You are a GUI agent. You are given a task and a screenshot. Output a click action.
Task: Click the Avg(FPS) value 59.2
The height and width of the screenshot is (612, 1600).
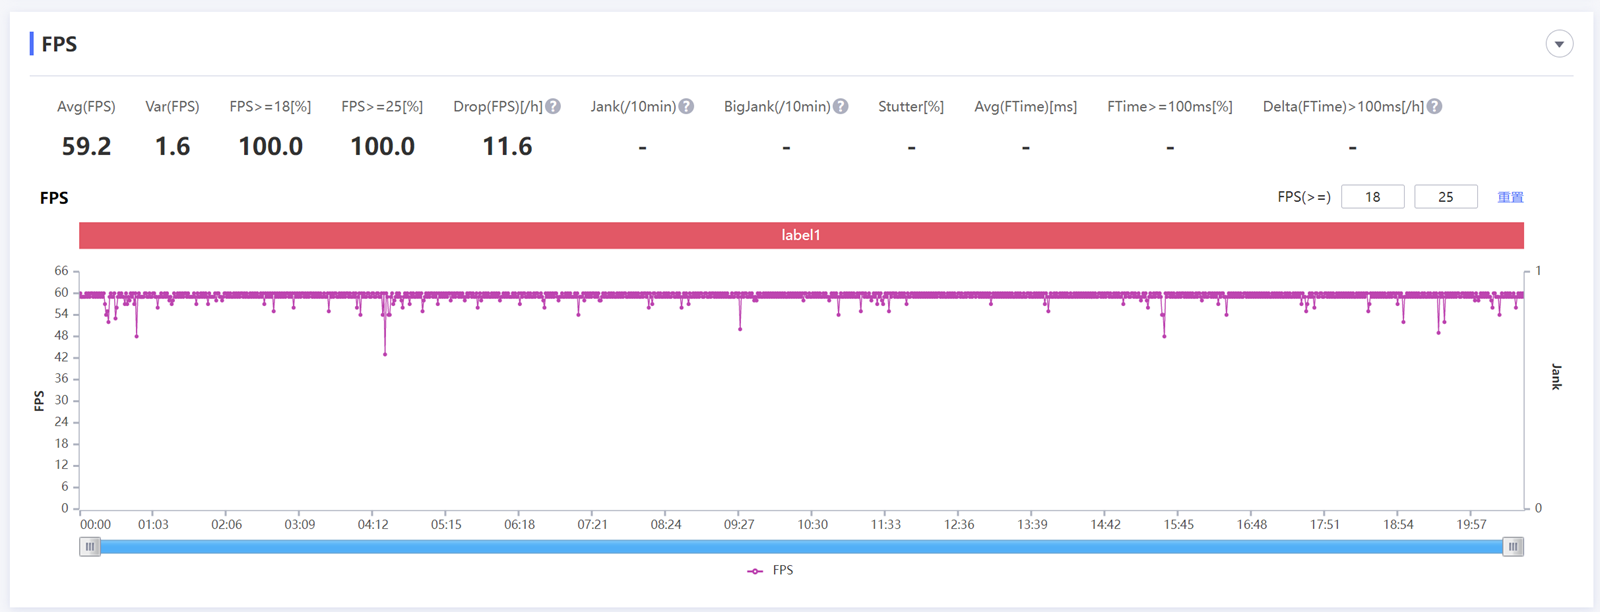coord(86,146)
